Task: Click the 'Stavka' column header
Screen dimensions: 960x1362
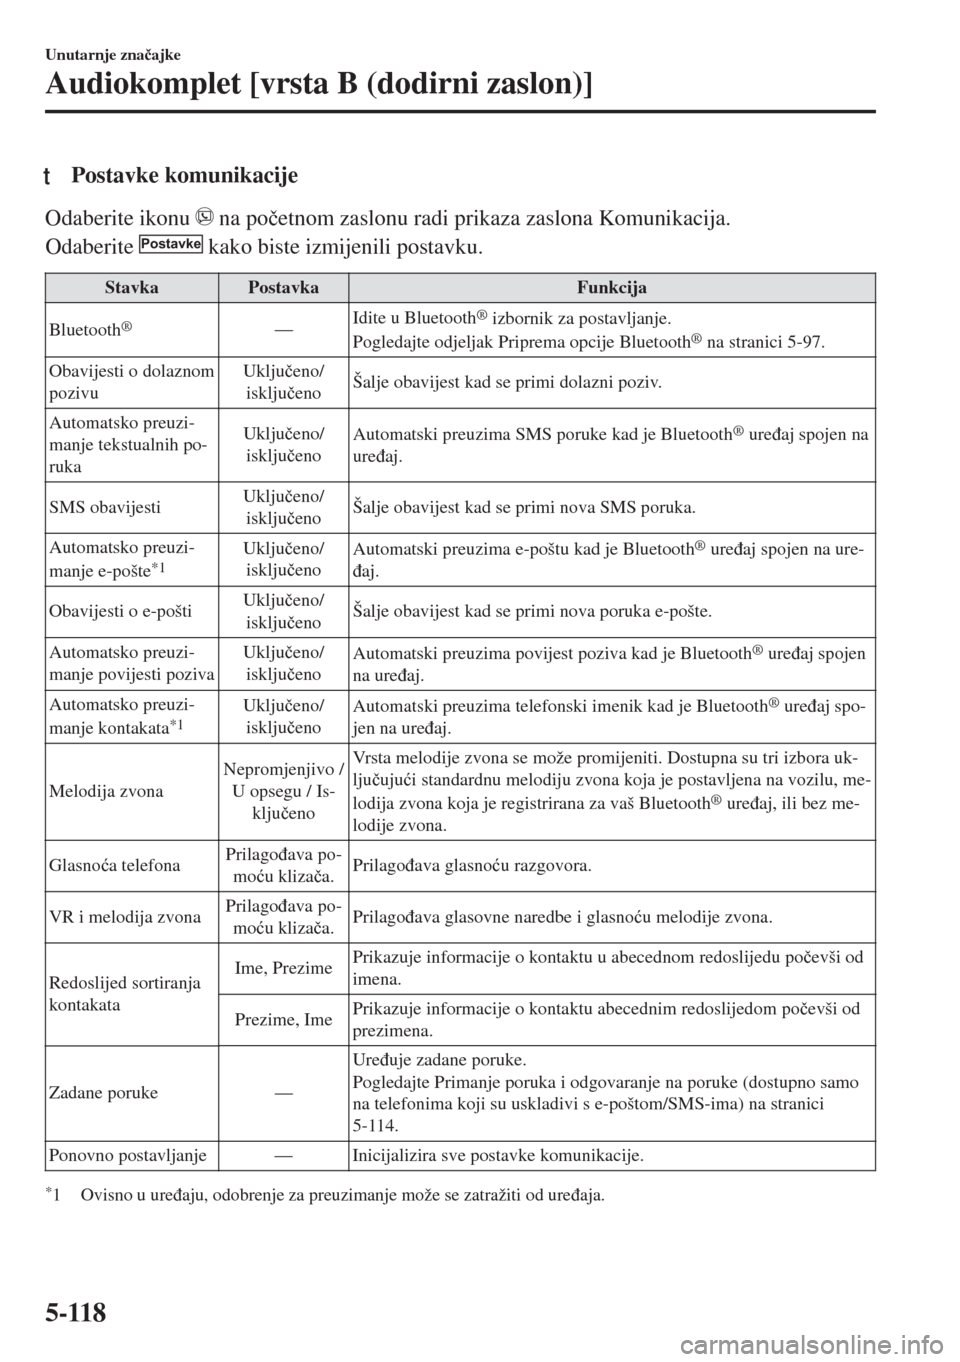Action: click(x=132, y=288)
